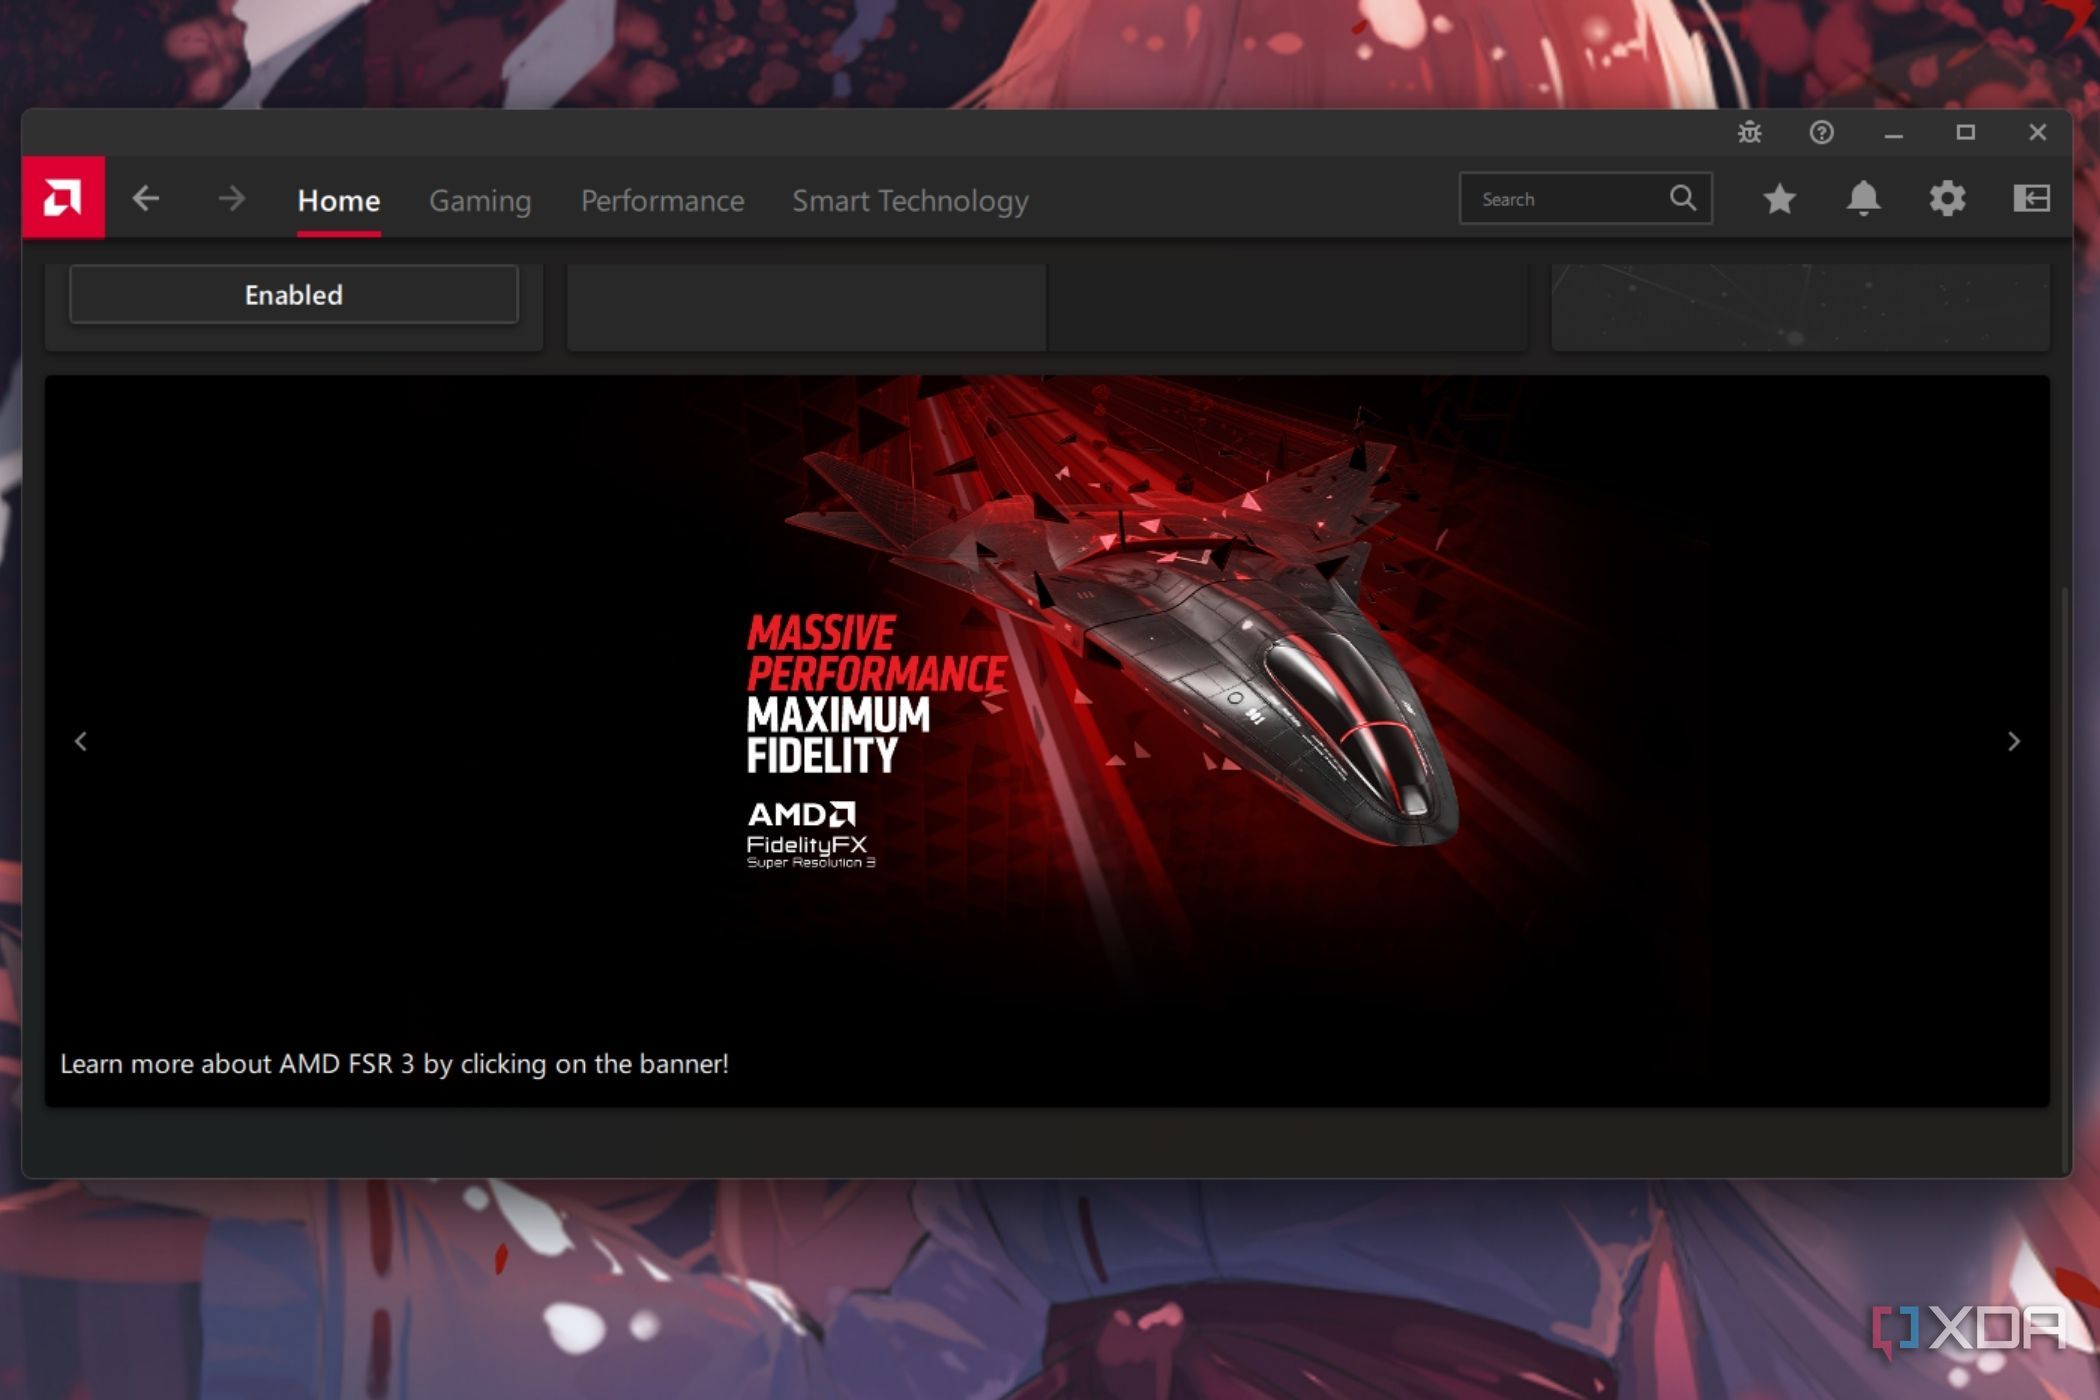Open the help menu
Image resolution: width=2100 pixels, height=1400 pixels.
pyautogui.click(x=1822, y=132)
